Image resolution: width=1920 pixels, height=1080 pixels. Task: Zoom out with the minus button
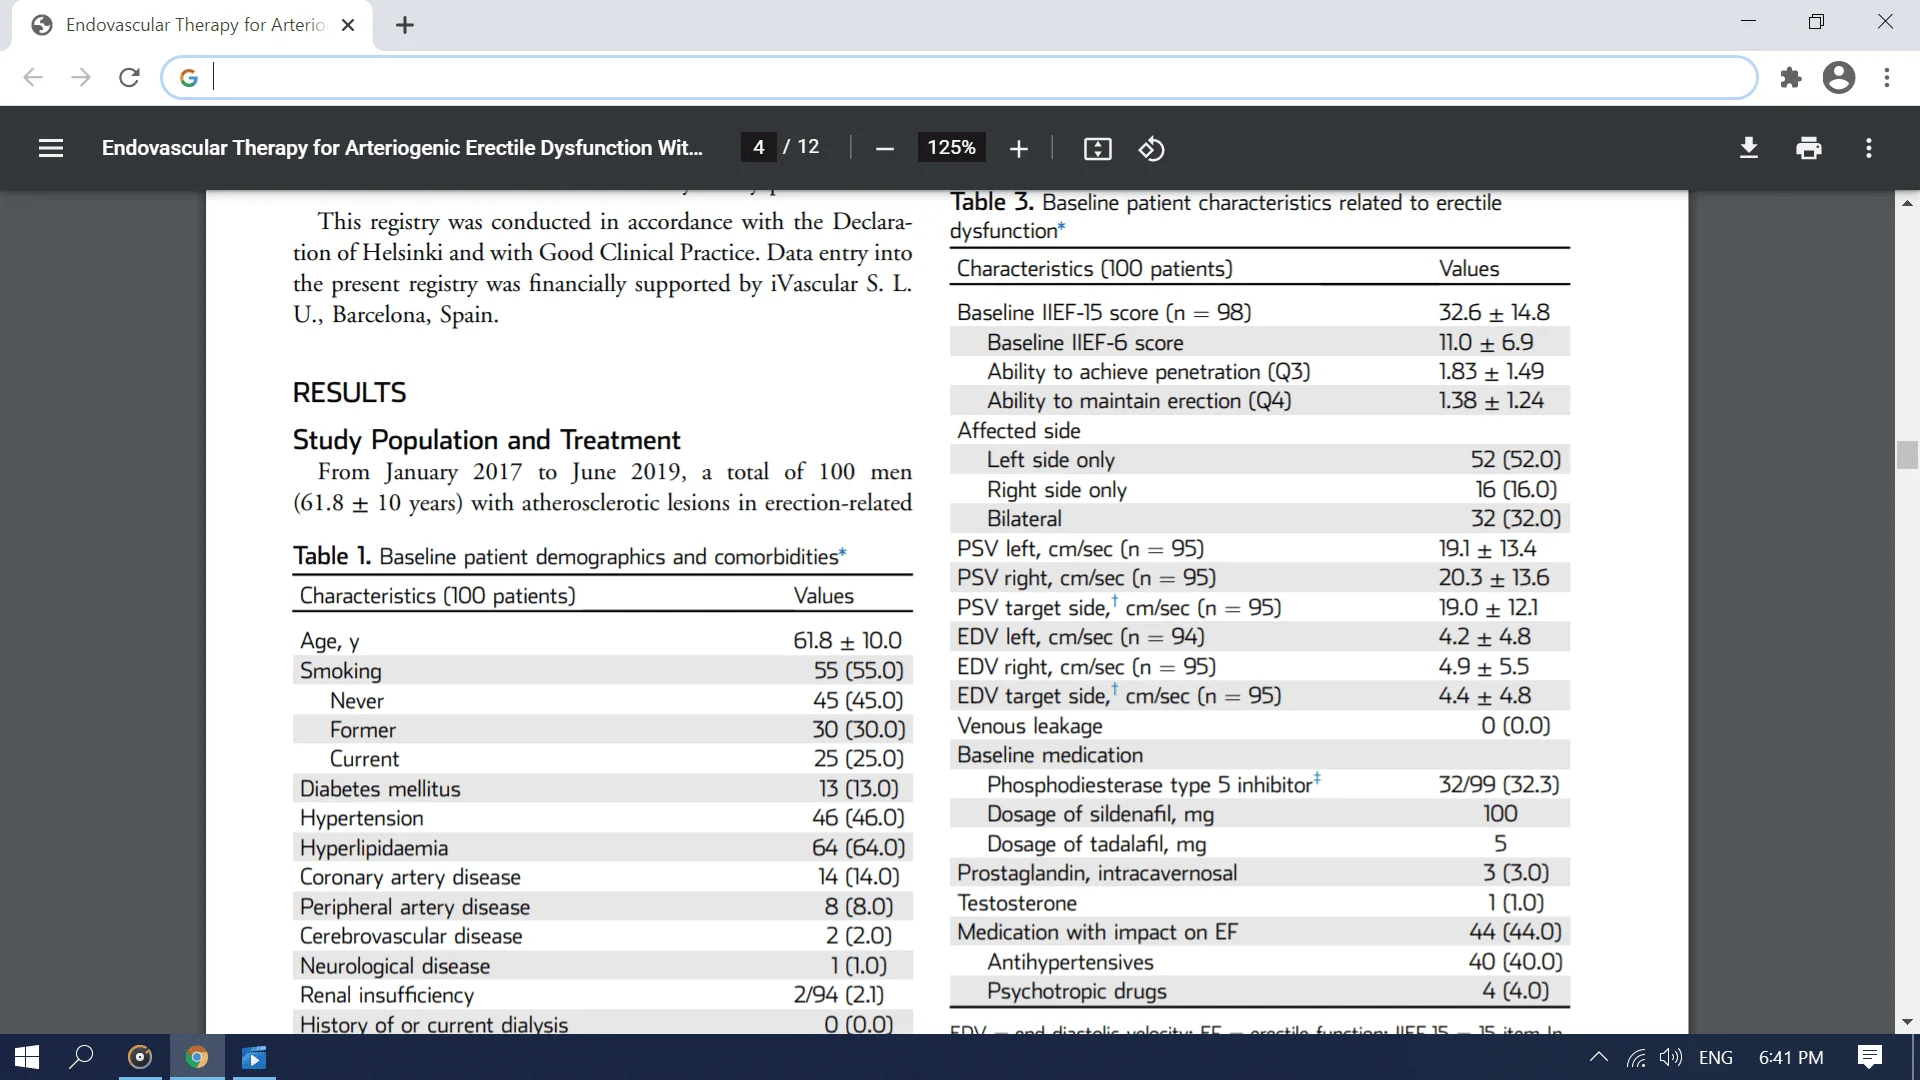884,149
